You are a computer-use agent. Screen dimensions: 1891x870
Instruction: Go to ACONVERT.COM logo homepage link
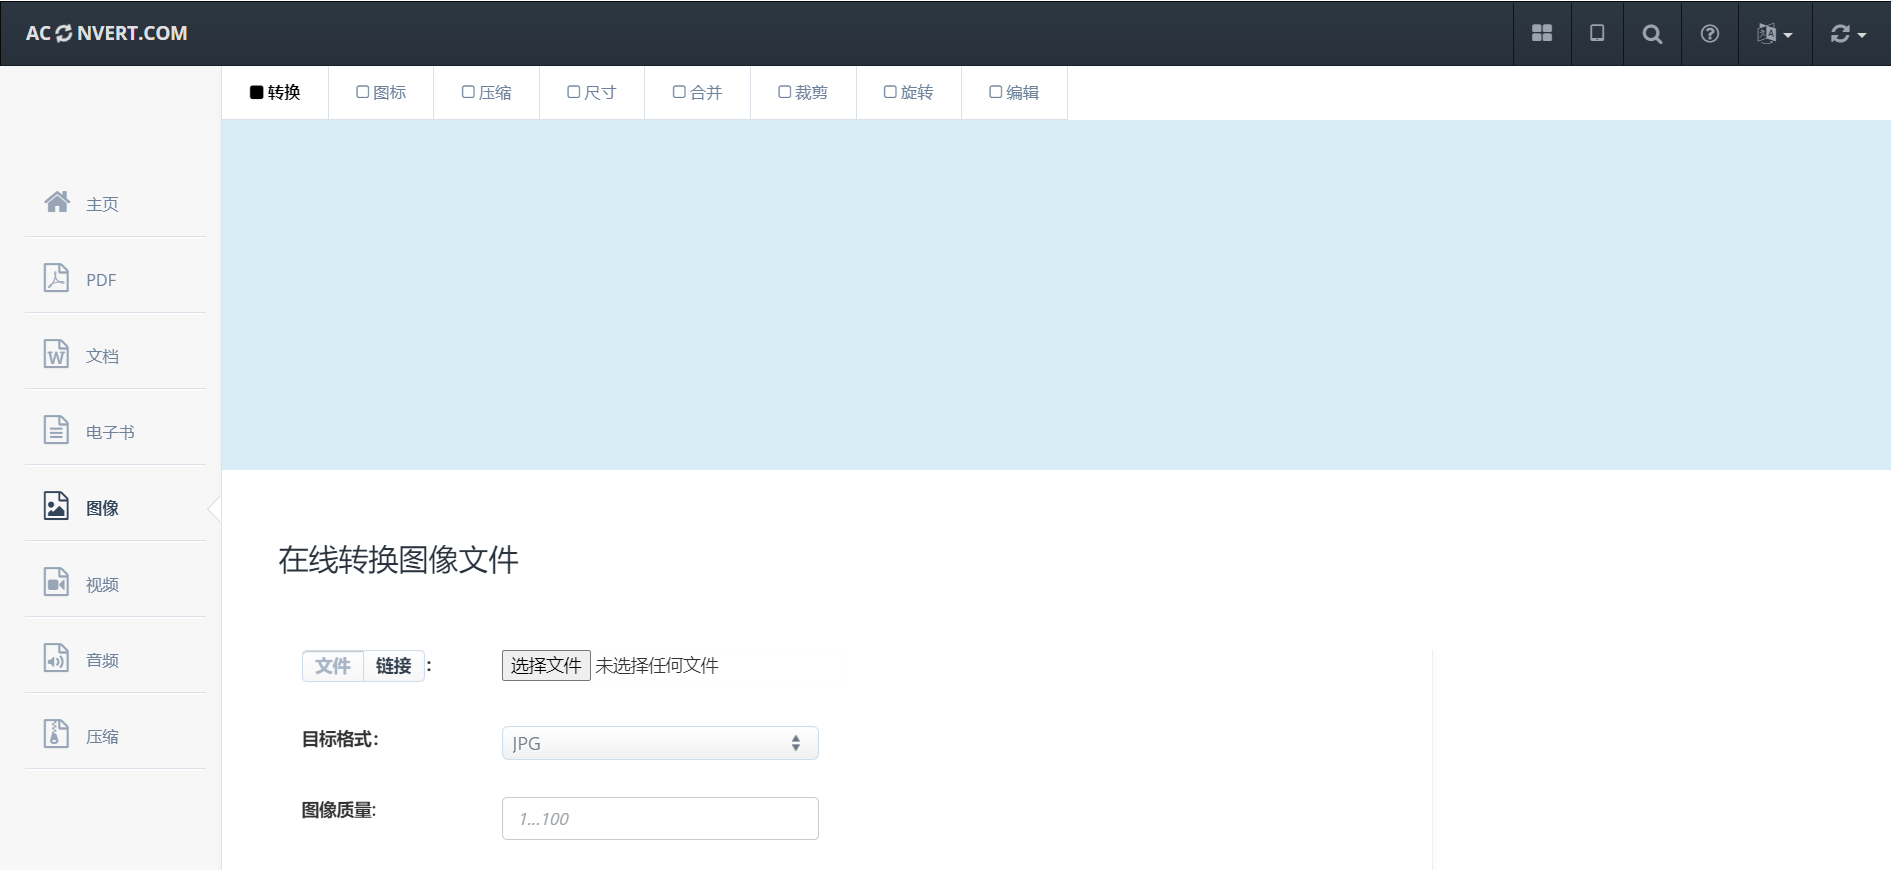tap(107, 33)
